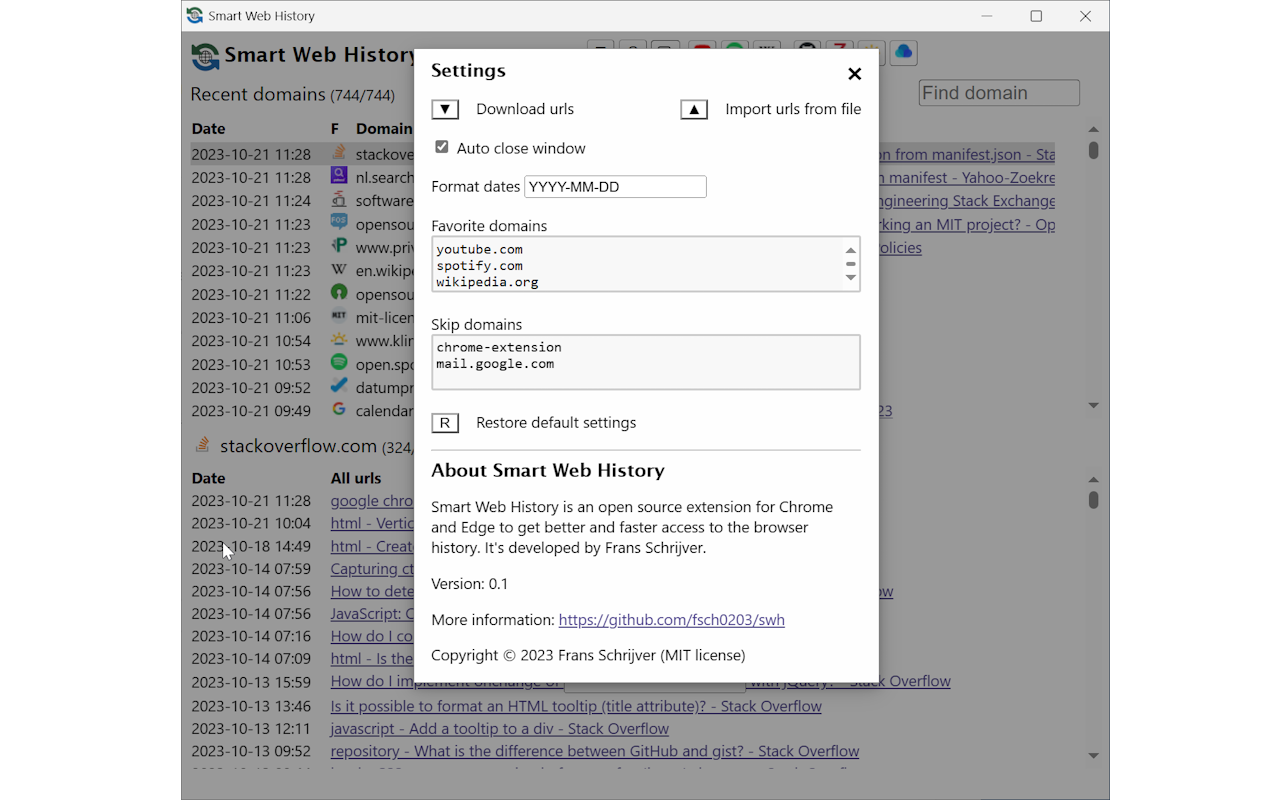1280x800 pixels.
Task: Open the 'difference between GitHub and gist' link
Action: 595,751
